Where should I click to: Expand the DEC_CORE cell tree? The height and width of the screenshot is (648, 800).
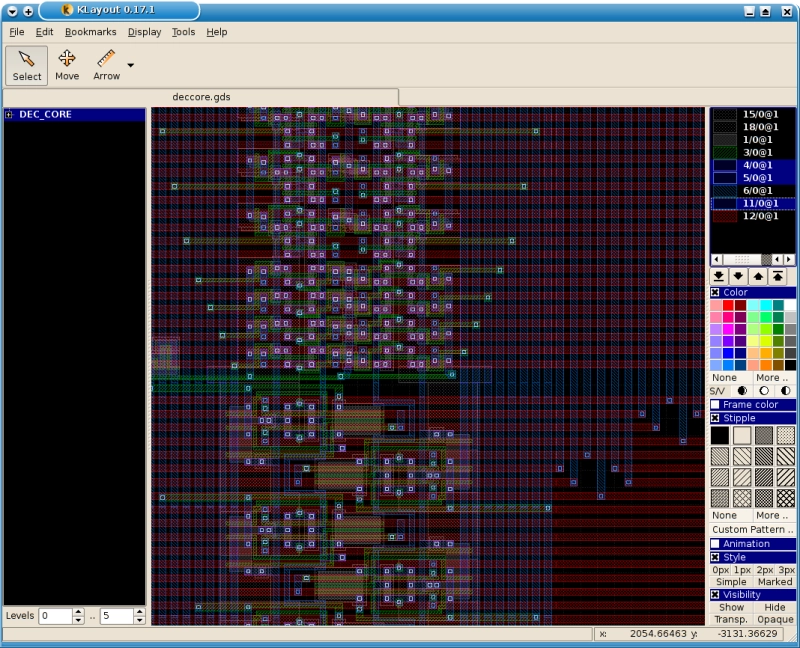pos(9,114)
